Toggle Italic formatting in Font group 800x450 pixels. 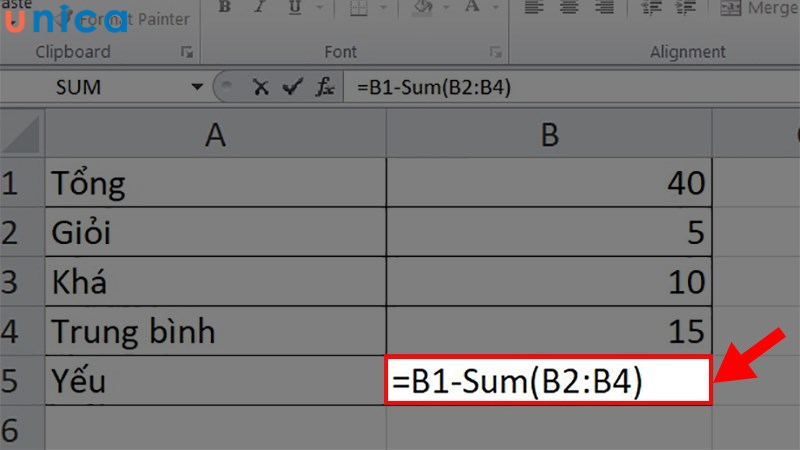pyautogui.click(x=260, y=7)
